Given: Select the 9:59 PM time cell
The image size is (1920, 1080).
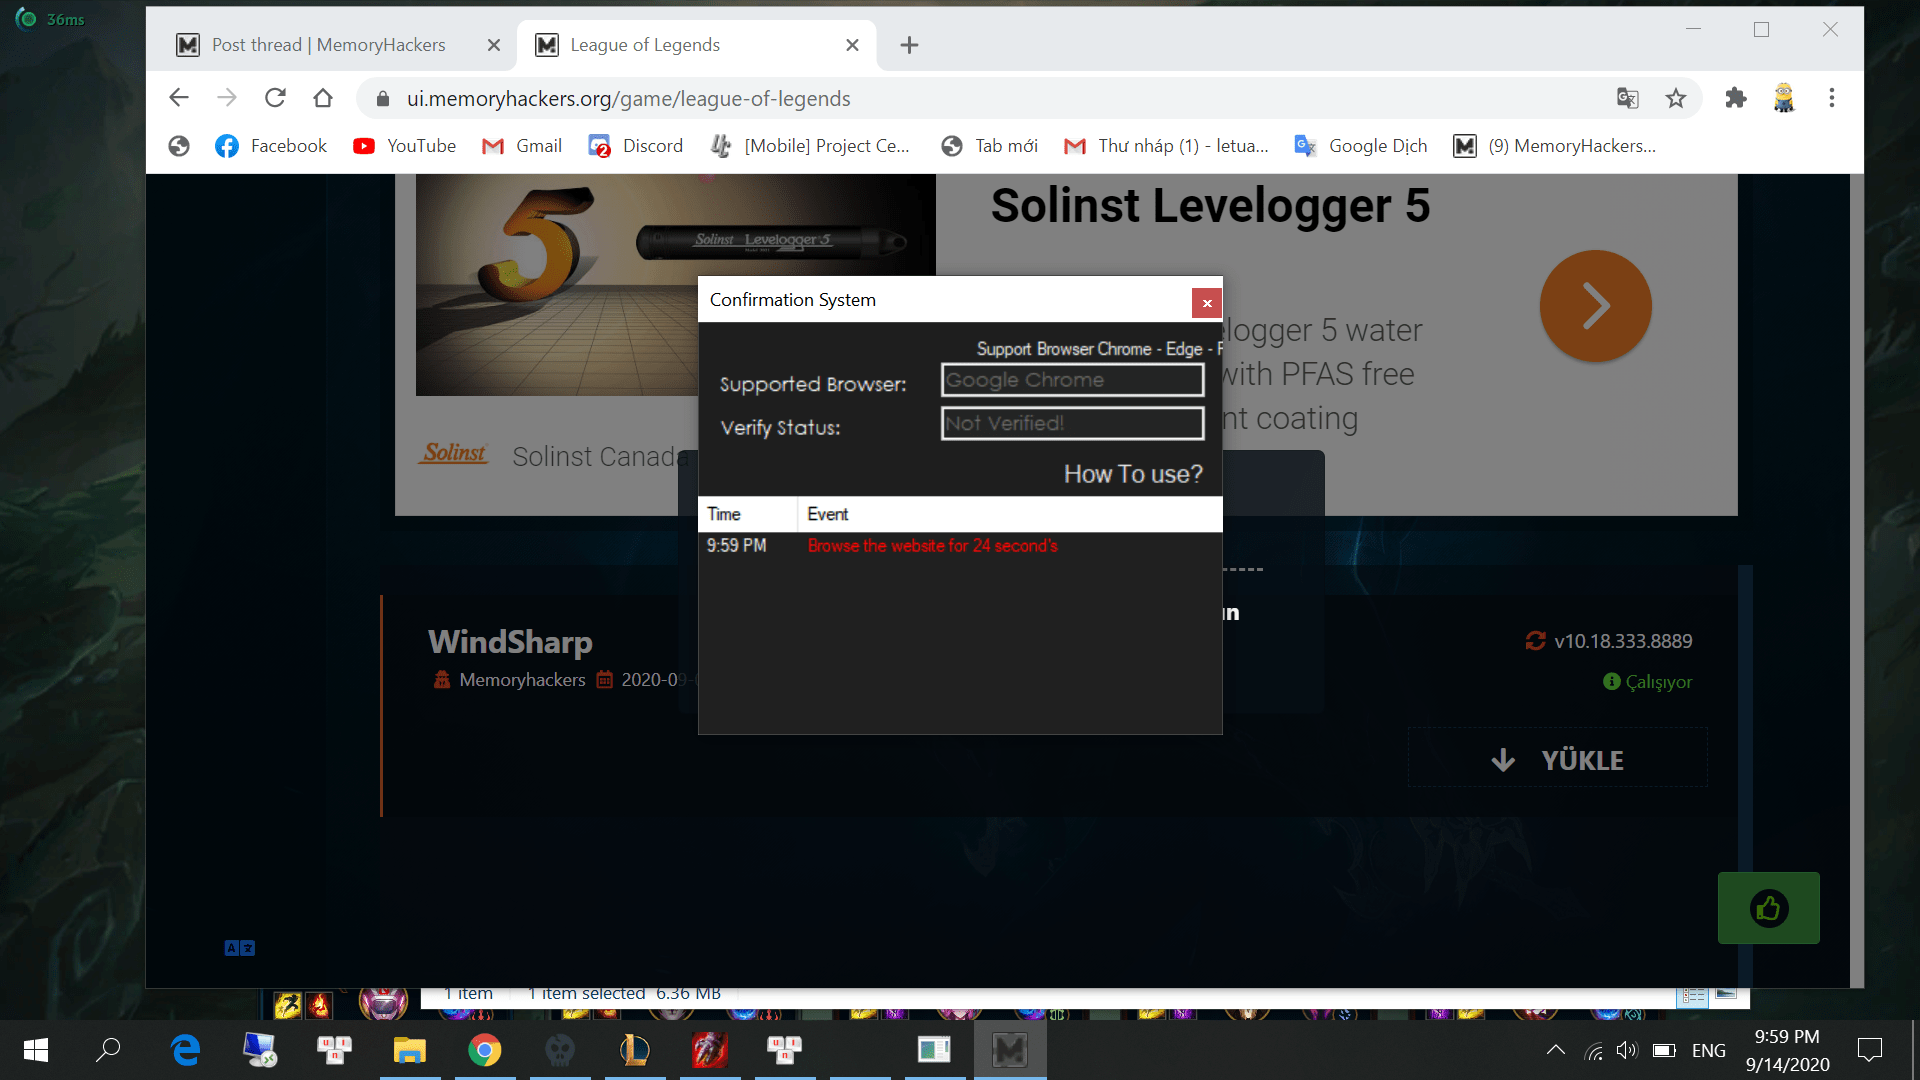Looking at the screenshot, I should point(736,546).
